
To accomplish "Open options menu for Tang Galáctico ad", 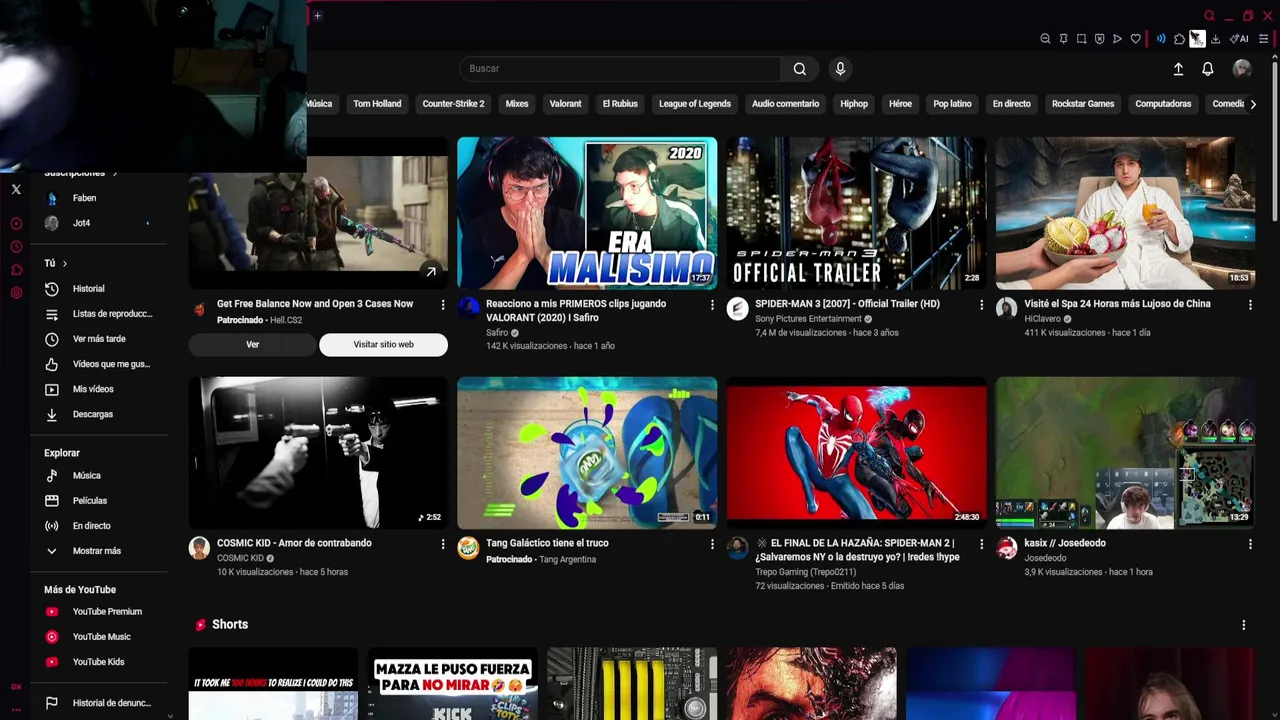I will [712, 544].
